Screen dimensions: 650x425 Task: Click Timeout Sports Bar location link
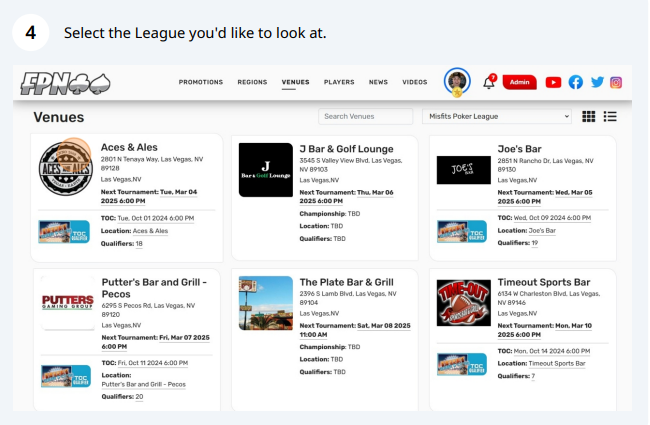pyautogui.click(x=557, y=363)
